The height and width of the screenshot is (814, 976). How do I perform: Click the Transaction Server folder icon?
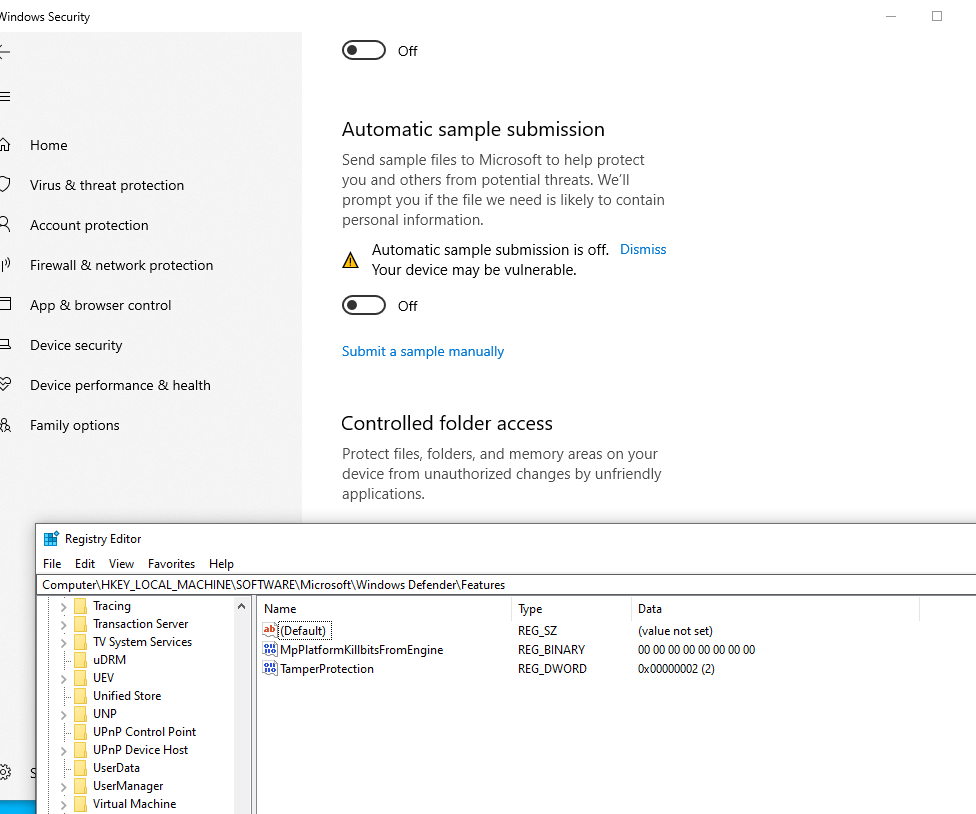80,624
